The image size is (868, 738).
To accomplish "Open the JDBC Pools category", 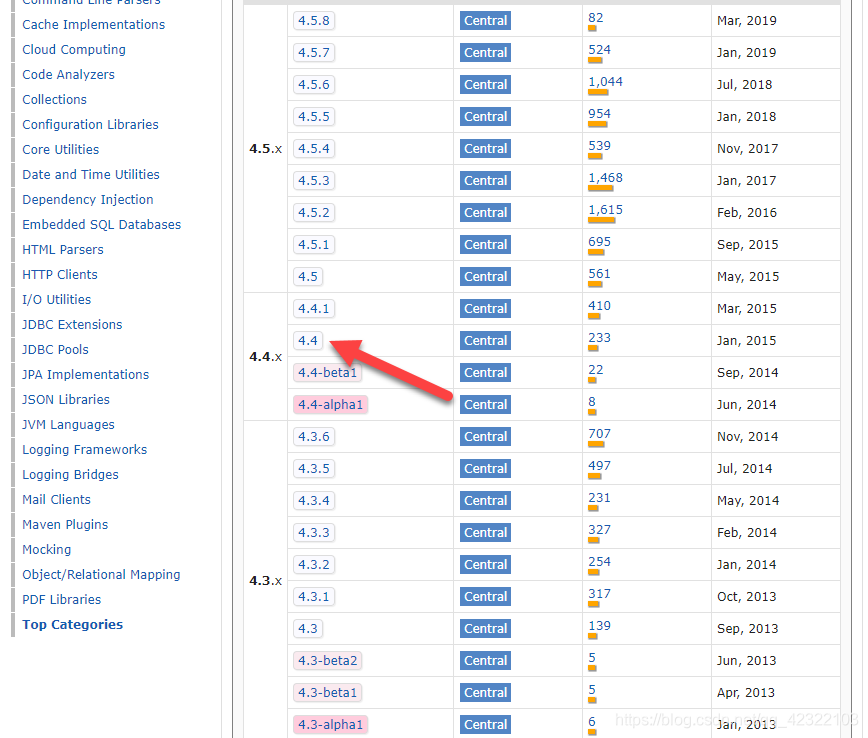I will click(x=55, y=349).
